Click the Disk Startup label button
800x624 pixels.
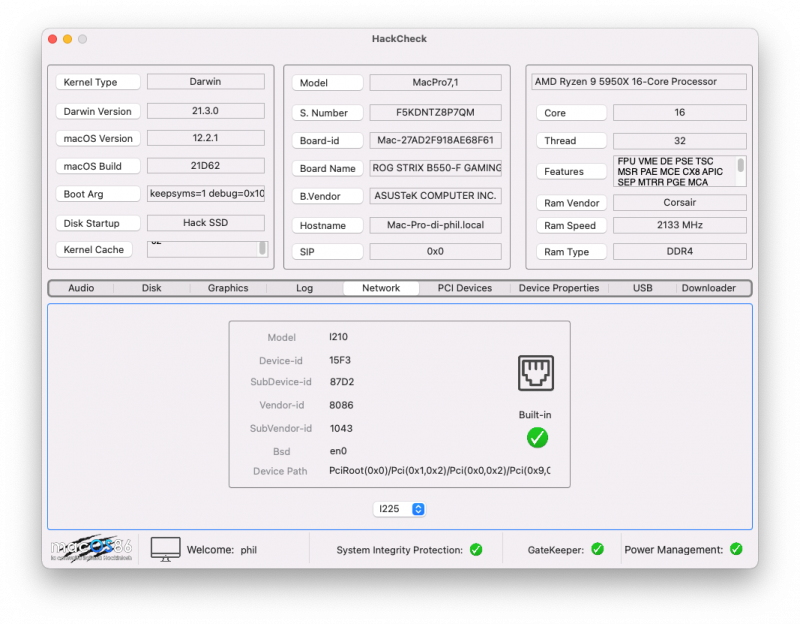pos(97,223)
